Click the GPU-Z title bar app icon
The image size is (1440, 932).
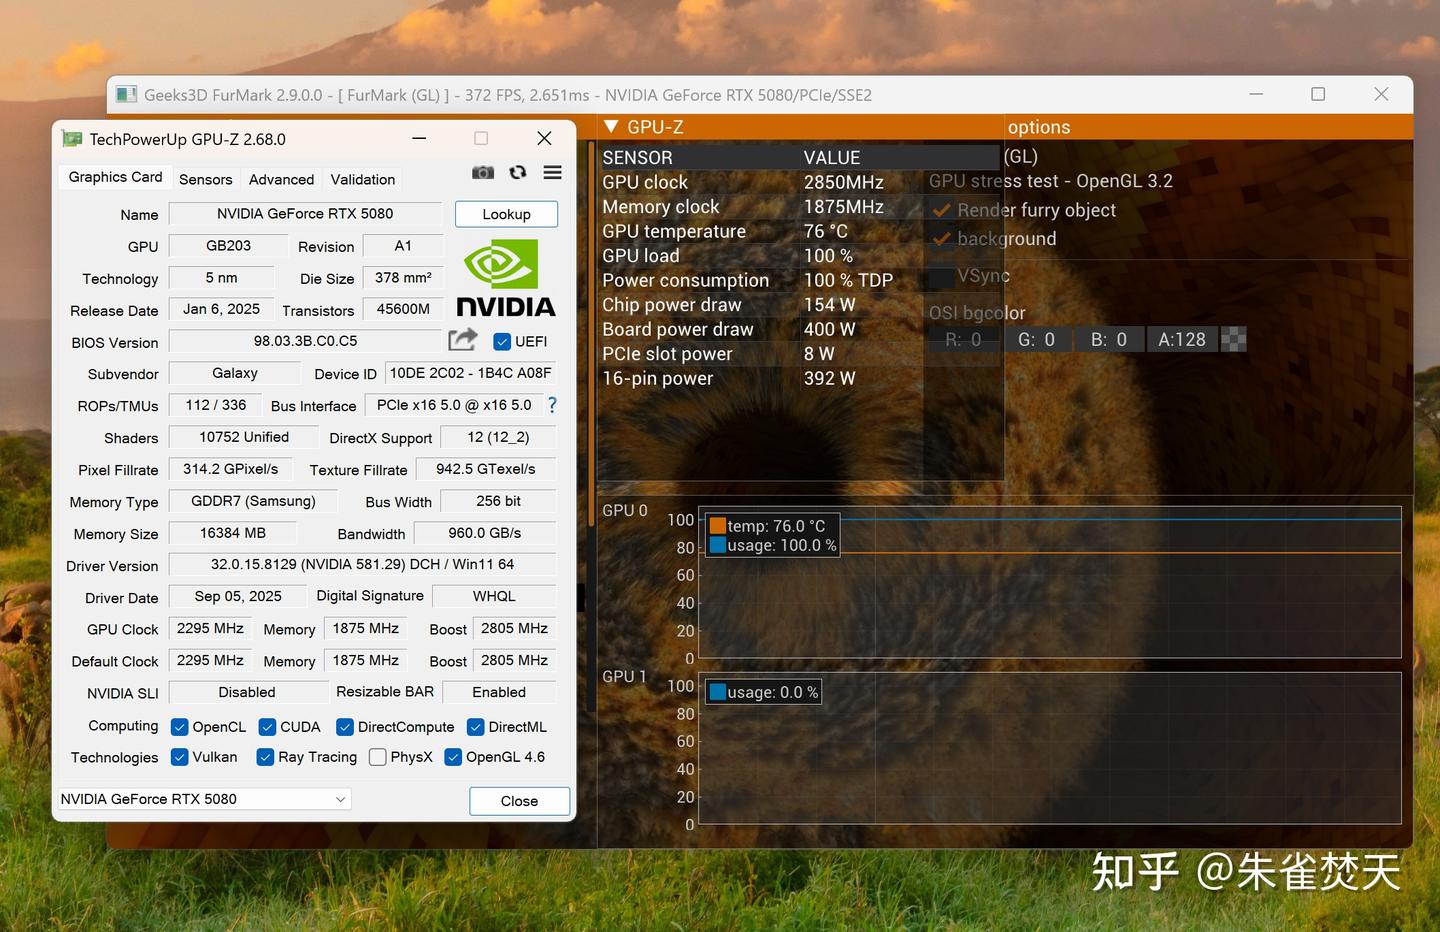click(x=72, y=139)
